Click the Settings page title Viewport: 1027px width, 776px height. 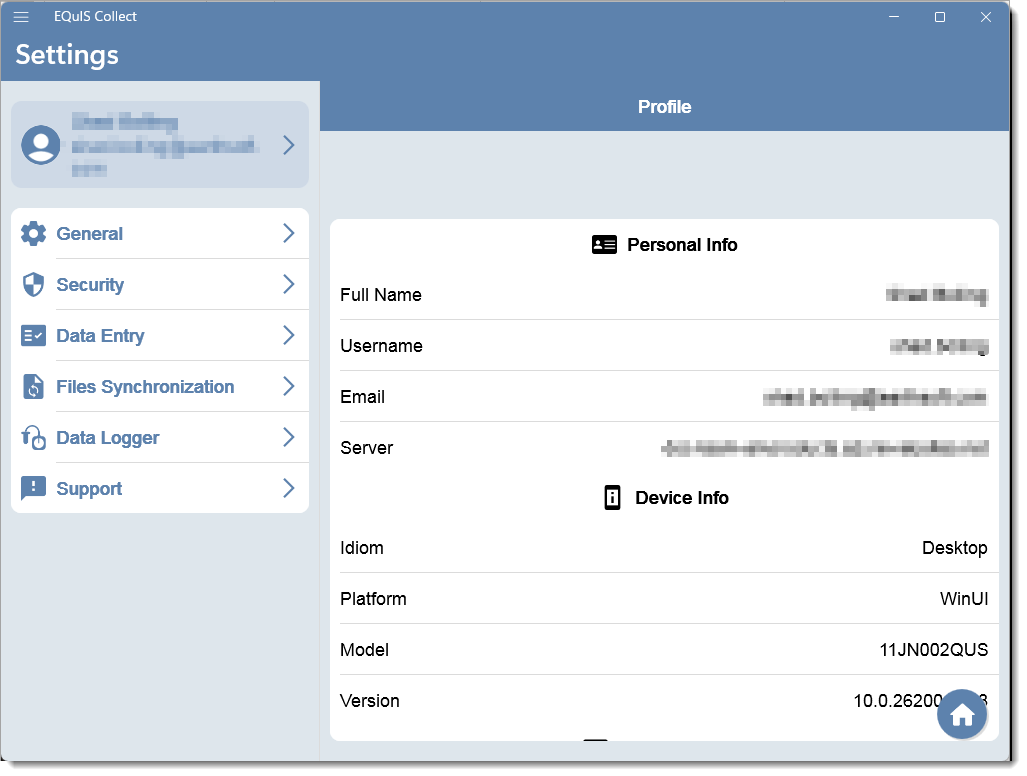[67, 55]
